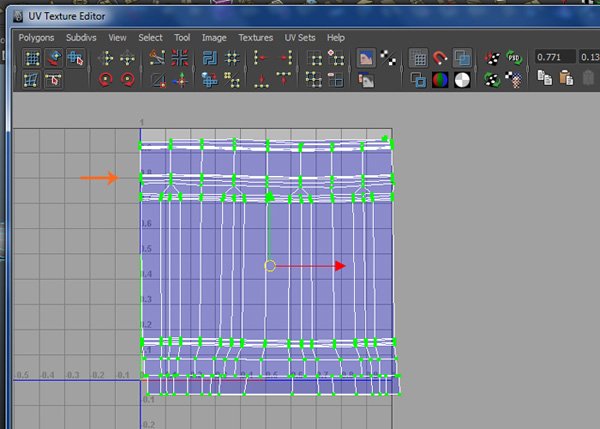Click the green V-axis manipulator handle
The height and width of the screenshot is (429, 600).
pos(270,197)
